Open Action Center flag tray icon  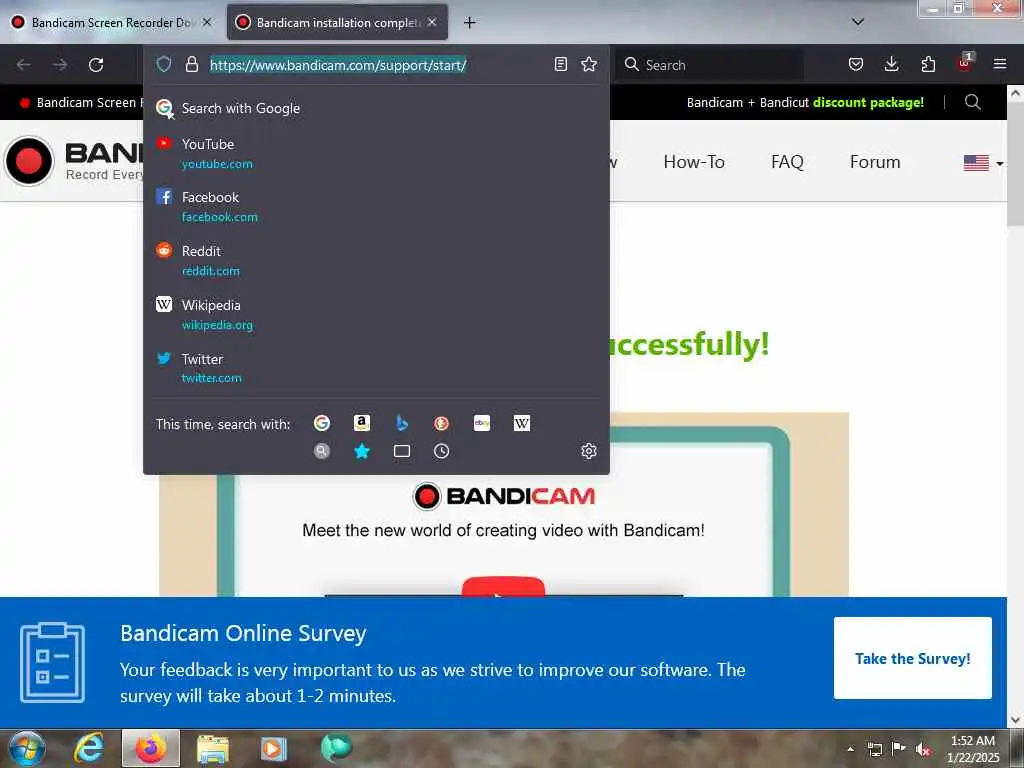click(899, 748)
